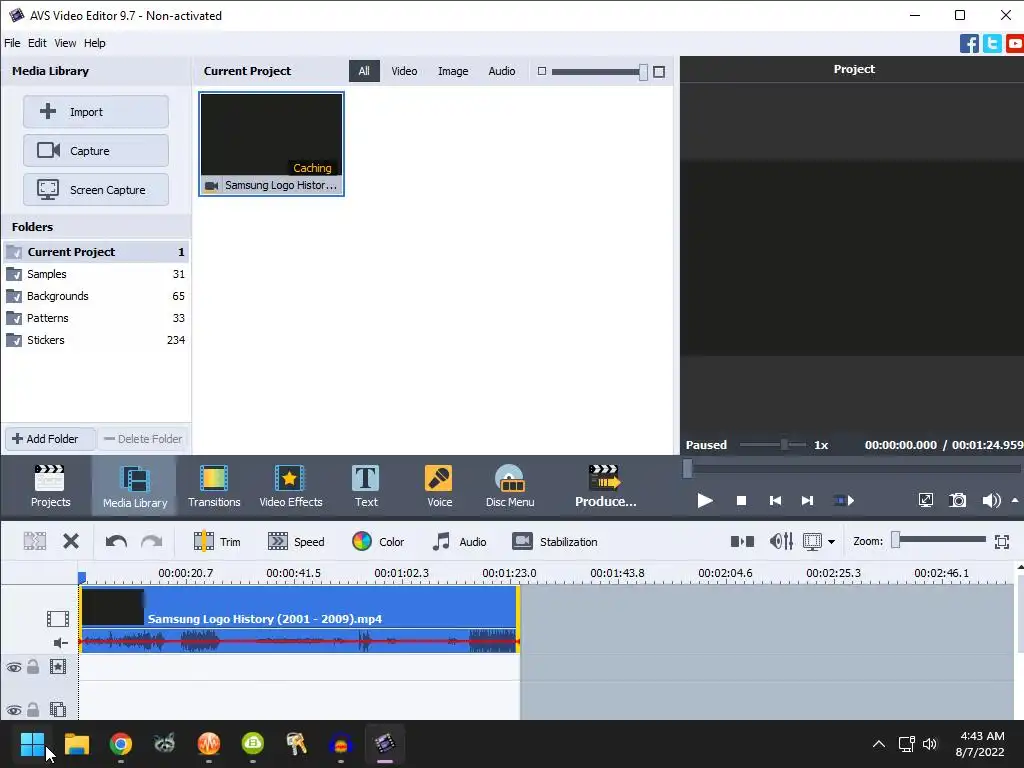Screen dimensions: 1024x768
Task: Filter media by Image
Action: click(x=453, y=71)
